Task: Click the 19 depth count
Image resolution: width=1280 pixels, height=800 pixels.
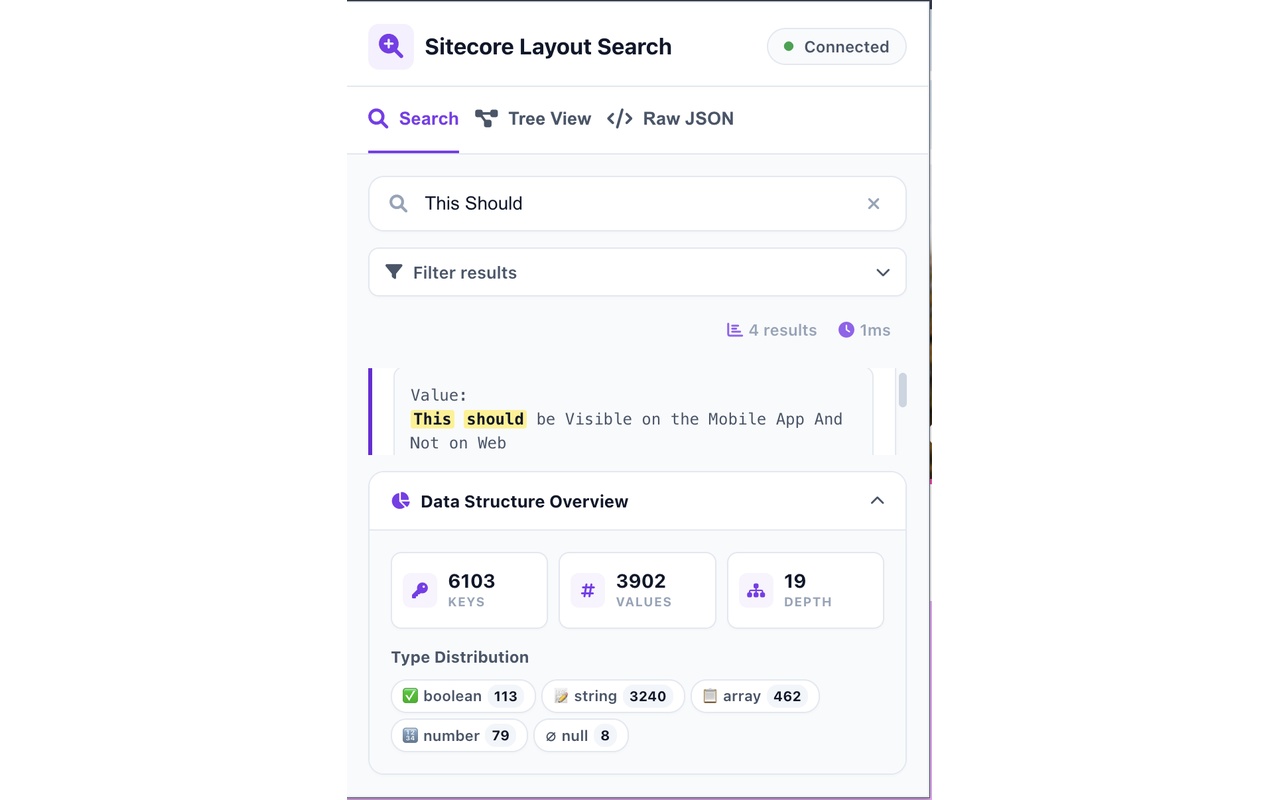Action: tap(795, 581)
